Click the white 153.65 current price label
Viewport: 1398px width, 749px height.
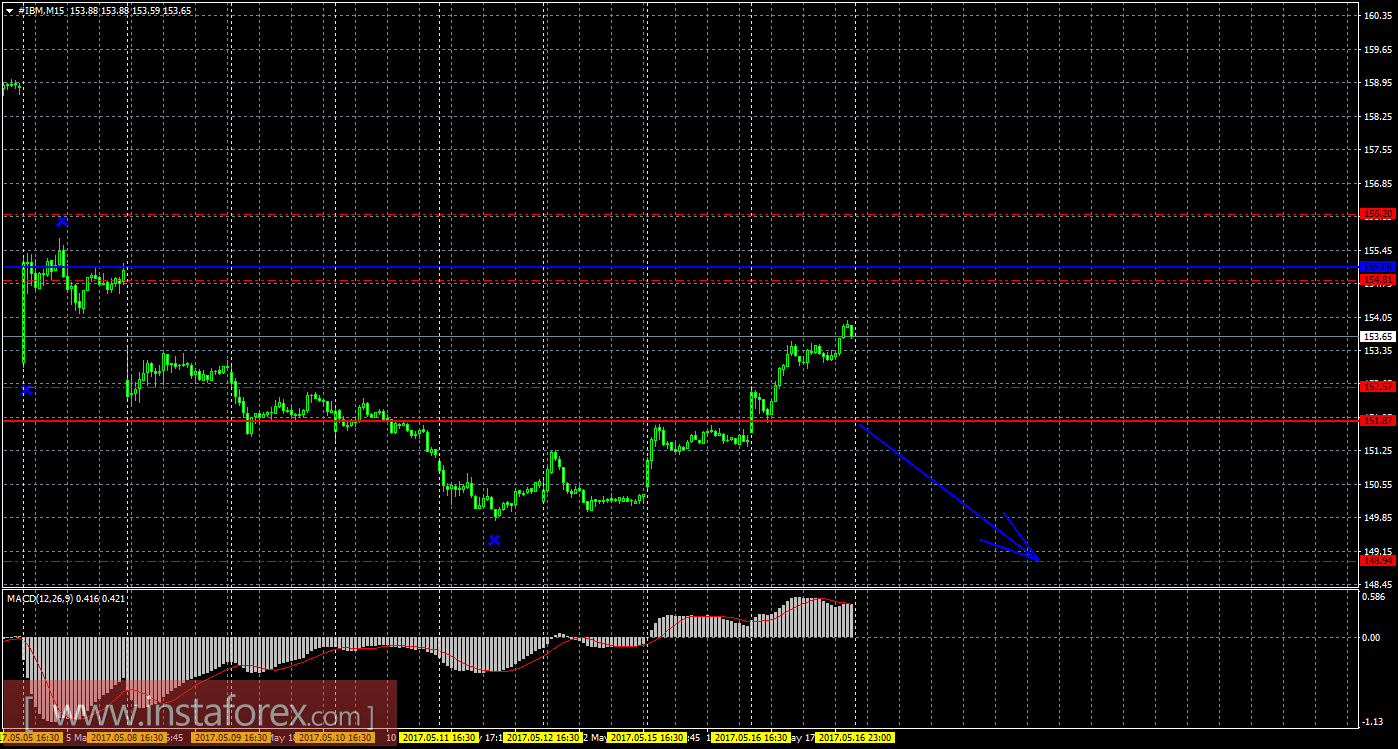click(1379, 336)
